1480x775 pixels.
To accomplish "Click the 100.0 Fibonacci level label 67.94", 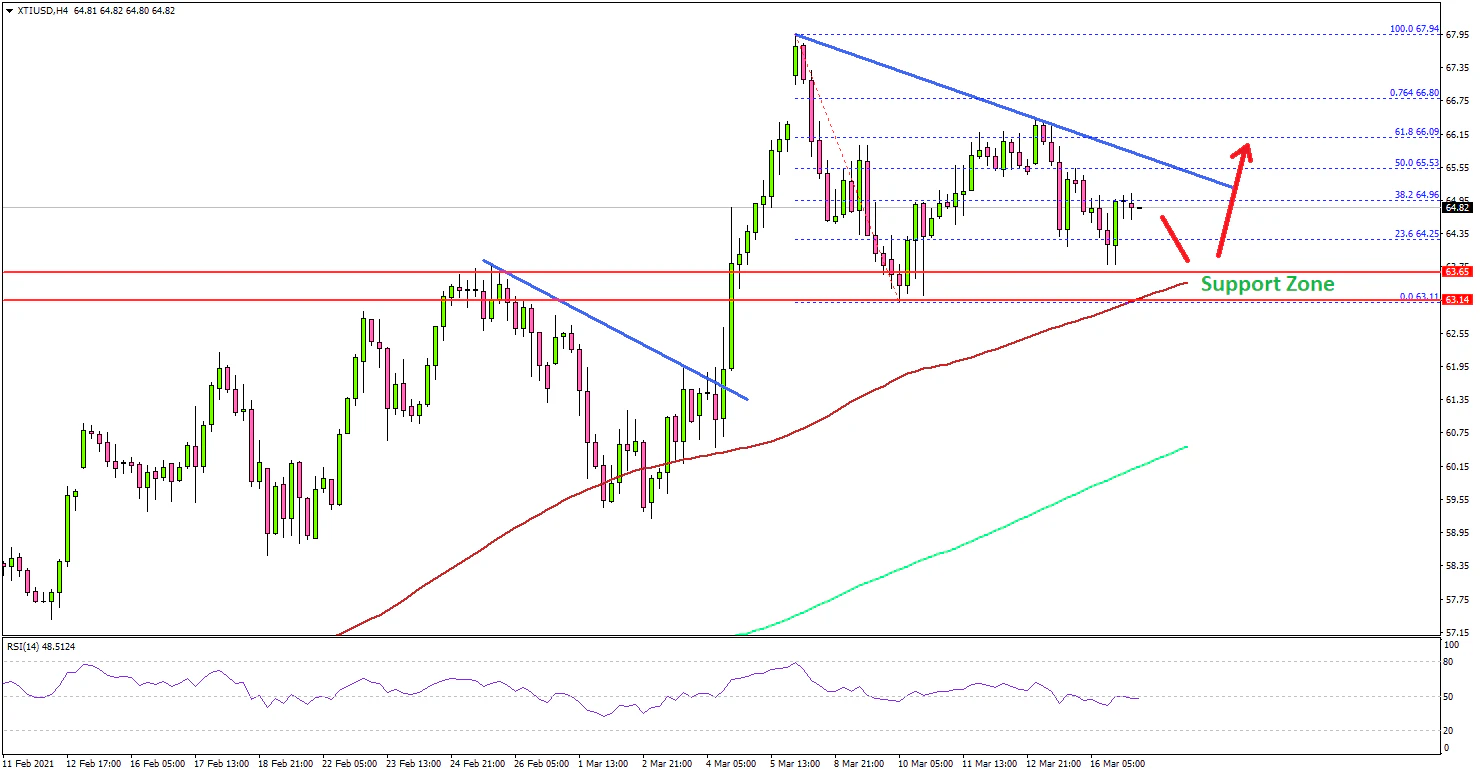I will coord(1413,29).
